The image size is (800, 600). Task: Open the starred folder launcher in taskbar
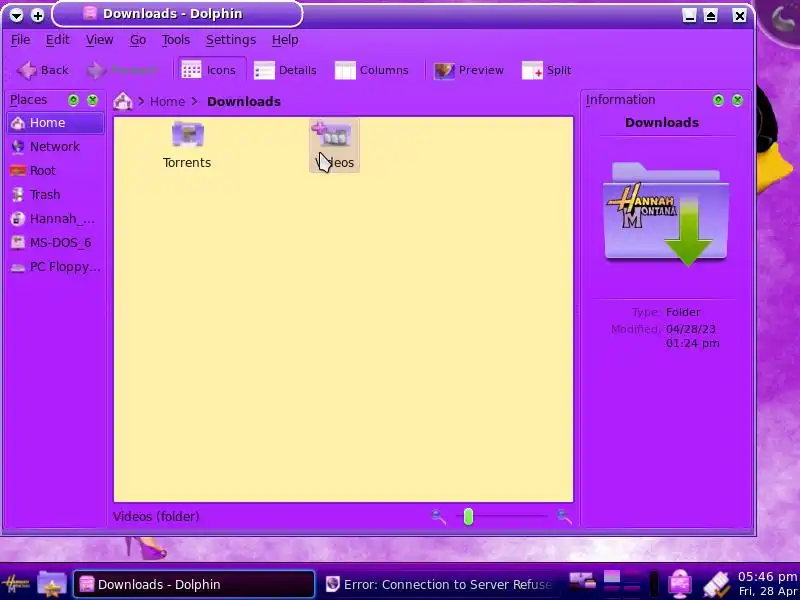pos(52,584)
